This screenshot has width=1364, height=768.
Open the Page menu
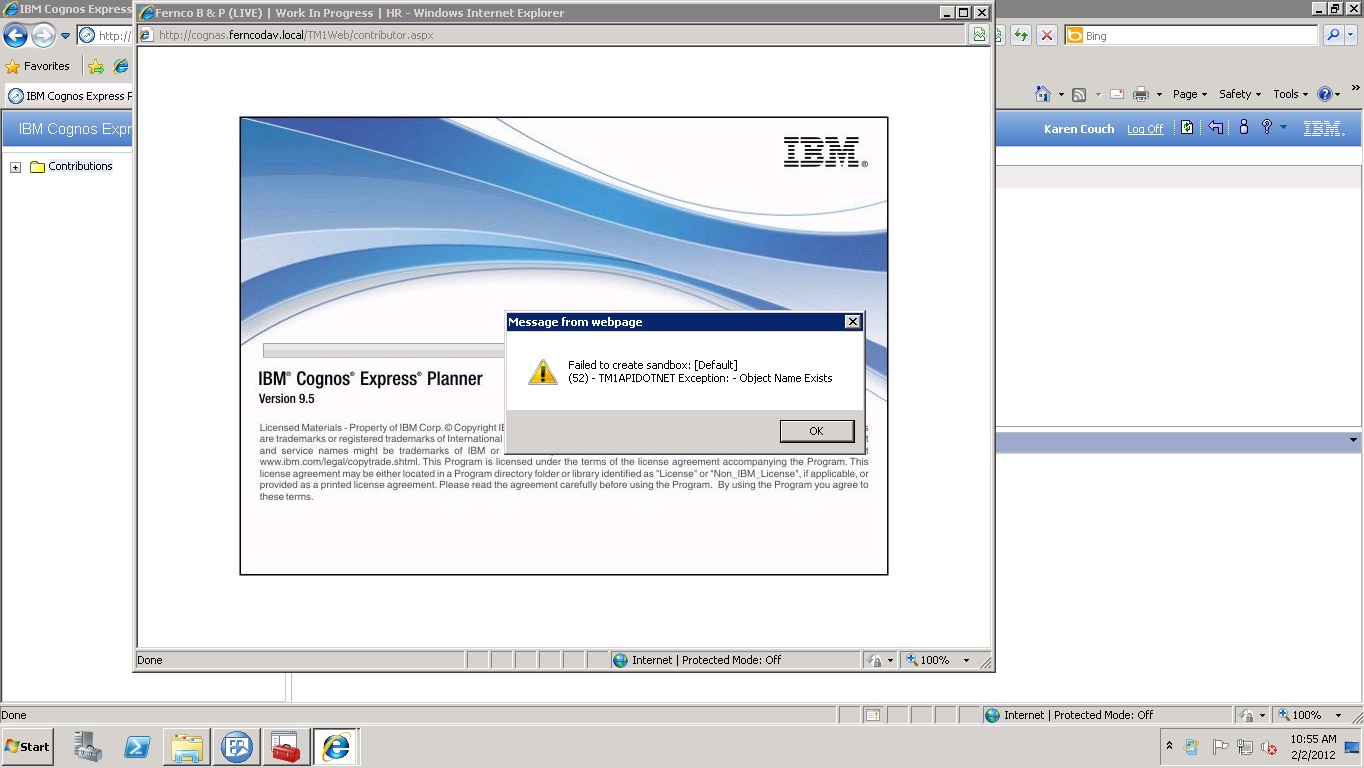pos(1190,94)
